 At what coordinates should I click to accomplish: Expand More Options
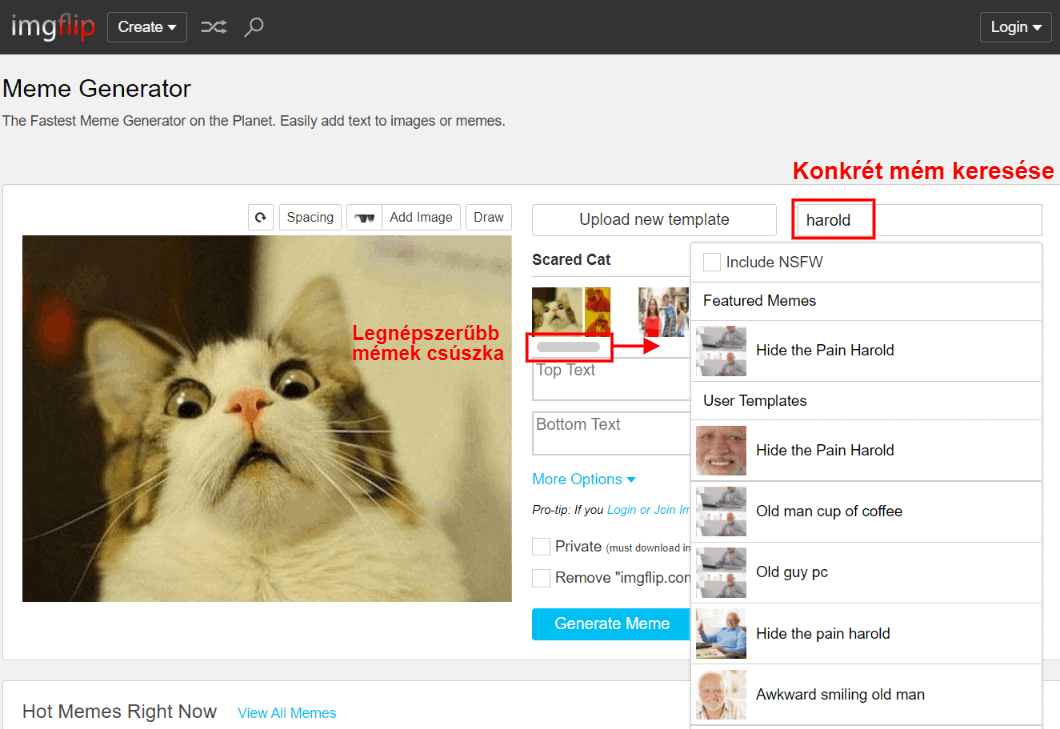click(584, 479)
